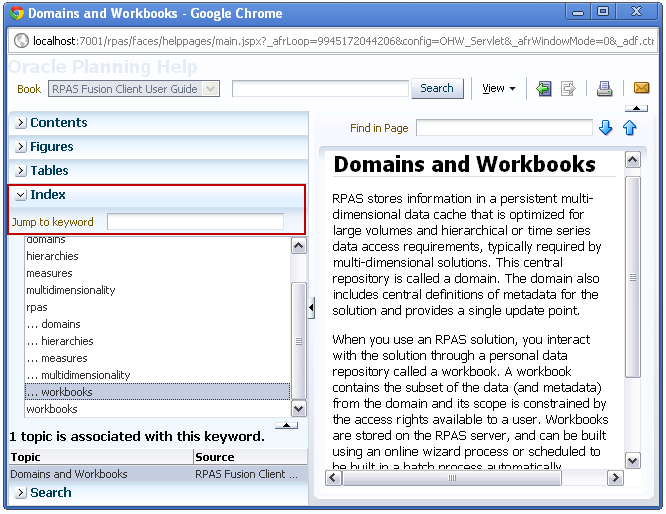
Task: Click content pane horizontal scroll right arrow
Action: [x=615, y=478]
